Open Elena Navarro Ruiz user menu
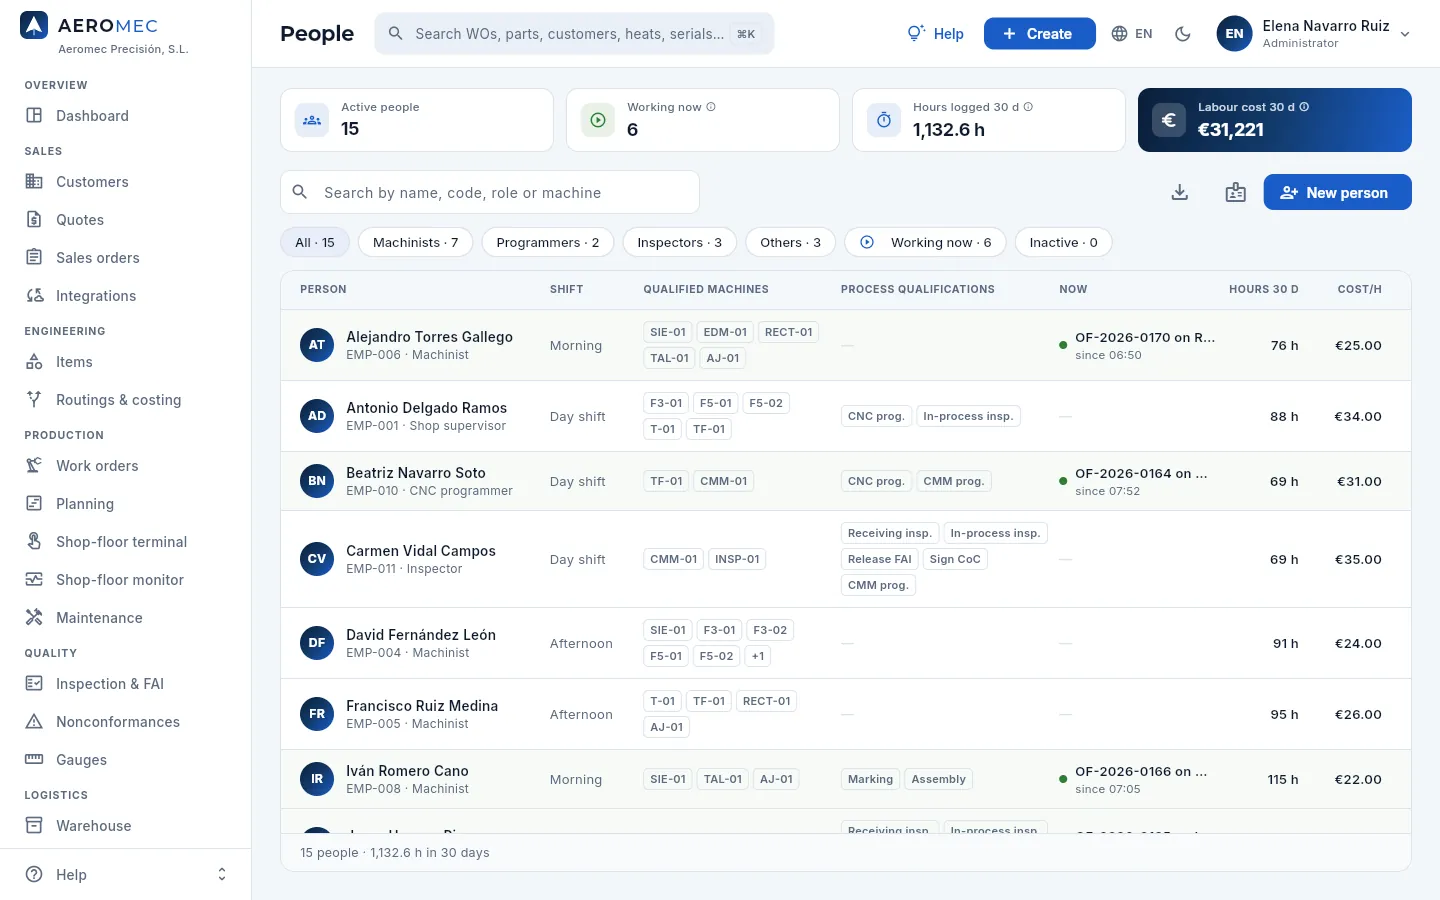 1313,34
